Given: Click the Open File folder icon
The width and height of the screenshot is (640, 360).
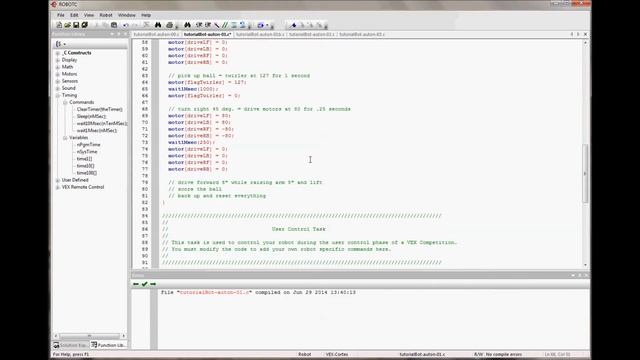Looking at the screenshot, I should 67,25.
